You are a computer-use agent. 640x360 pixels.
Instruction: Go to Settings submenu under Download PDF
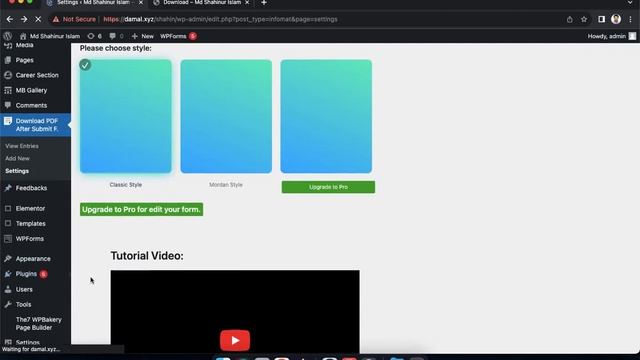[17, 171]
